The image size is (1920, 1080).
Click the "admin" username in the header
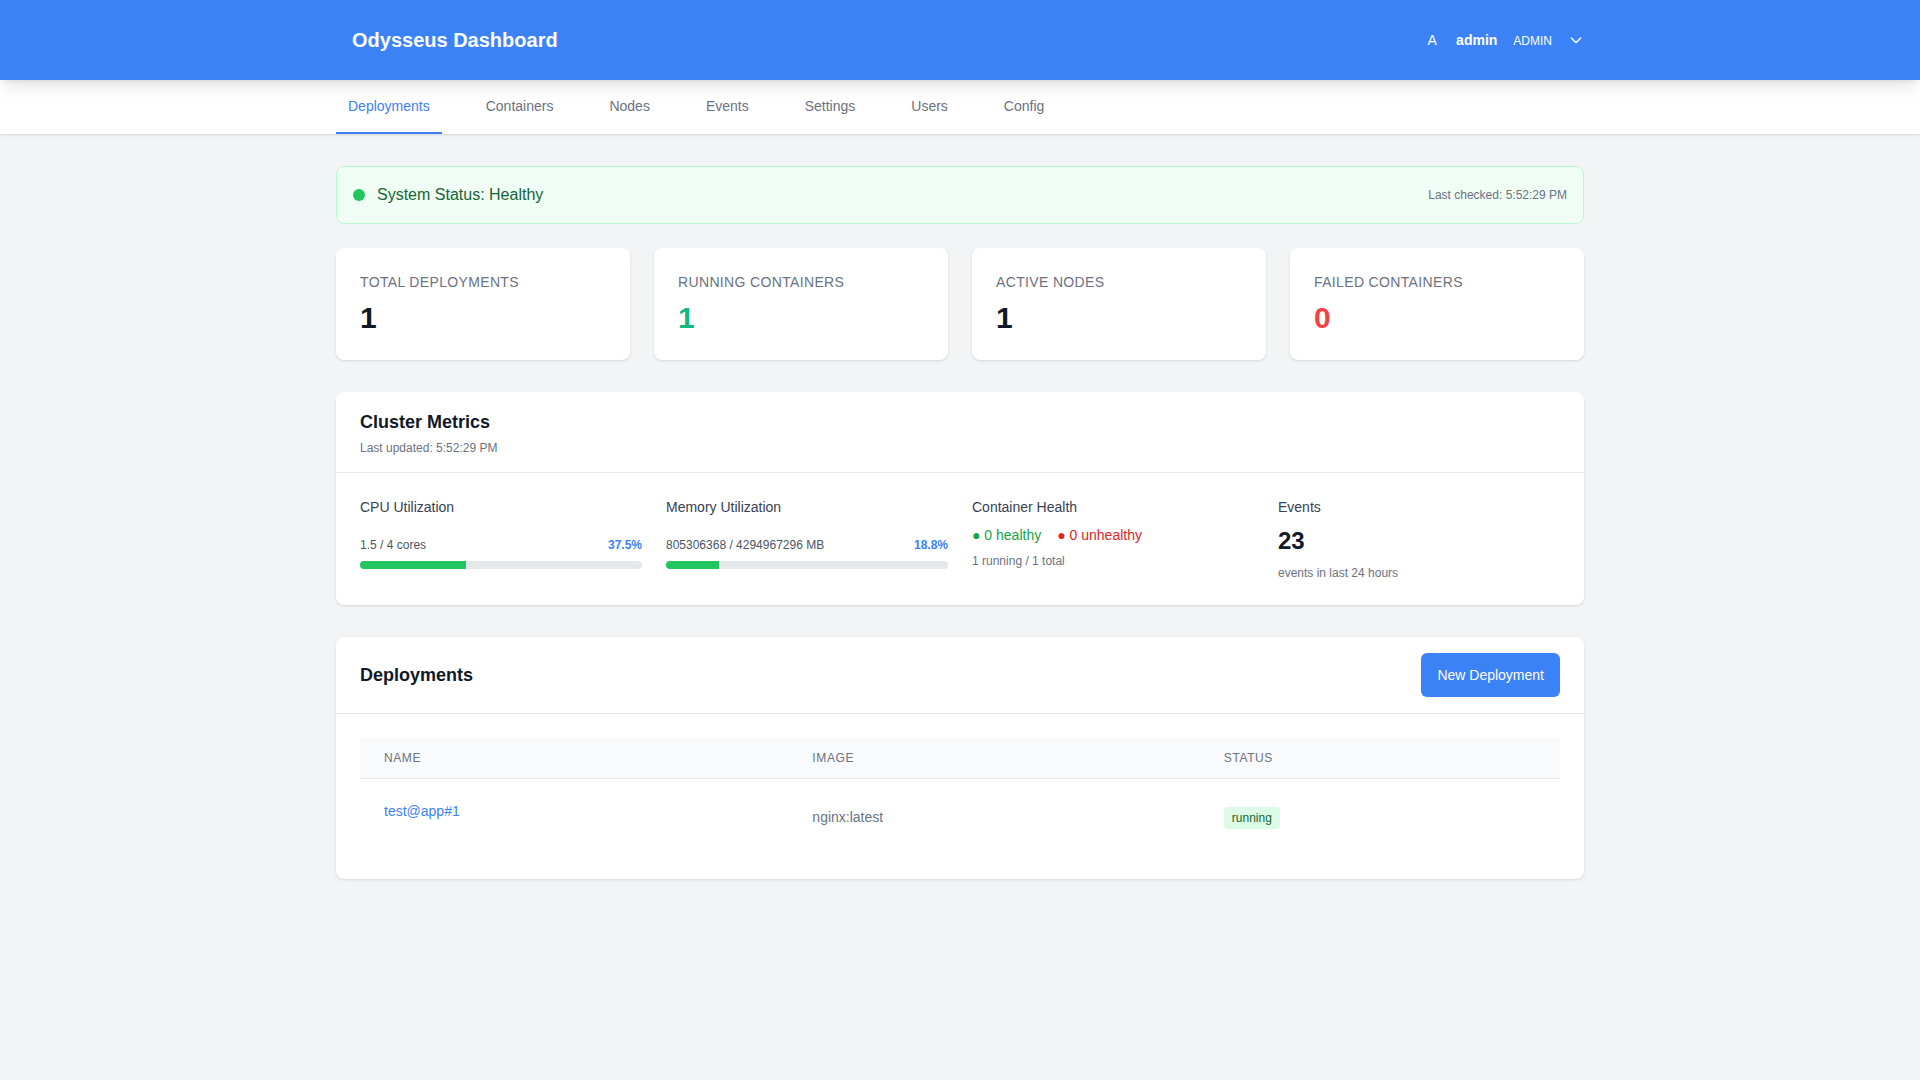point(1477,40)
